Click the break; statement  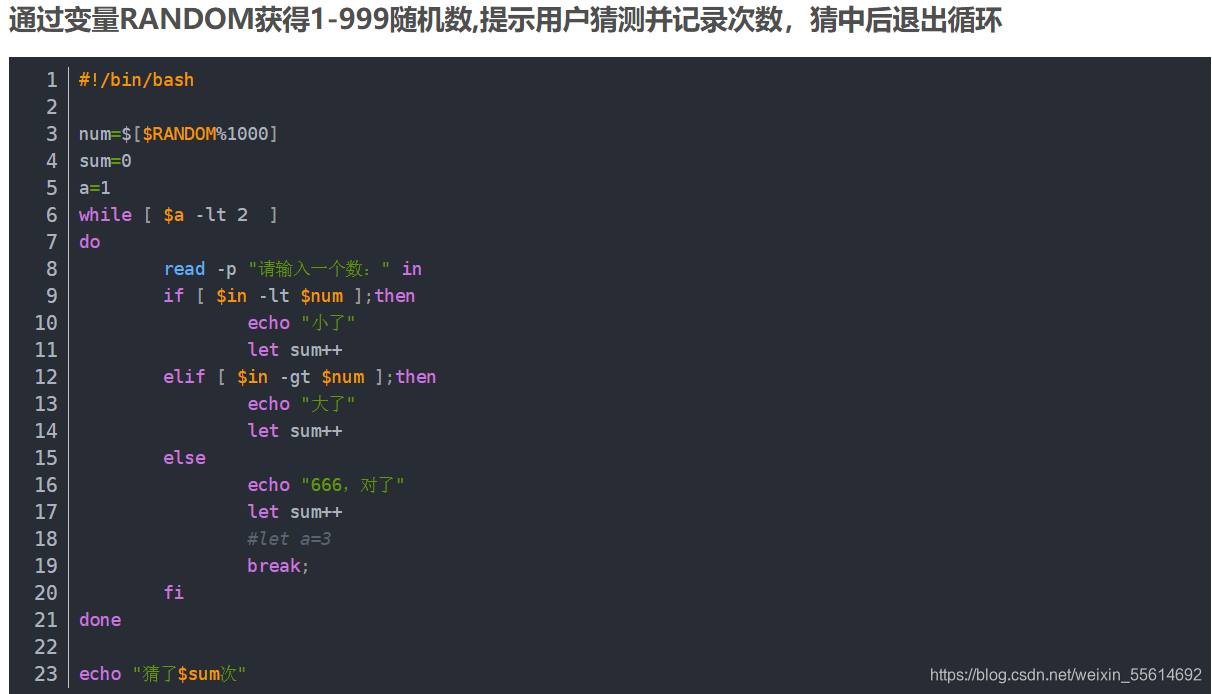(279, 566)
